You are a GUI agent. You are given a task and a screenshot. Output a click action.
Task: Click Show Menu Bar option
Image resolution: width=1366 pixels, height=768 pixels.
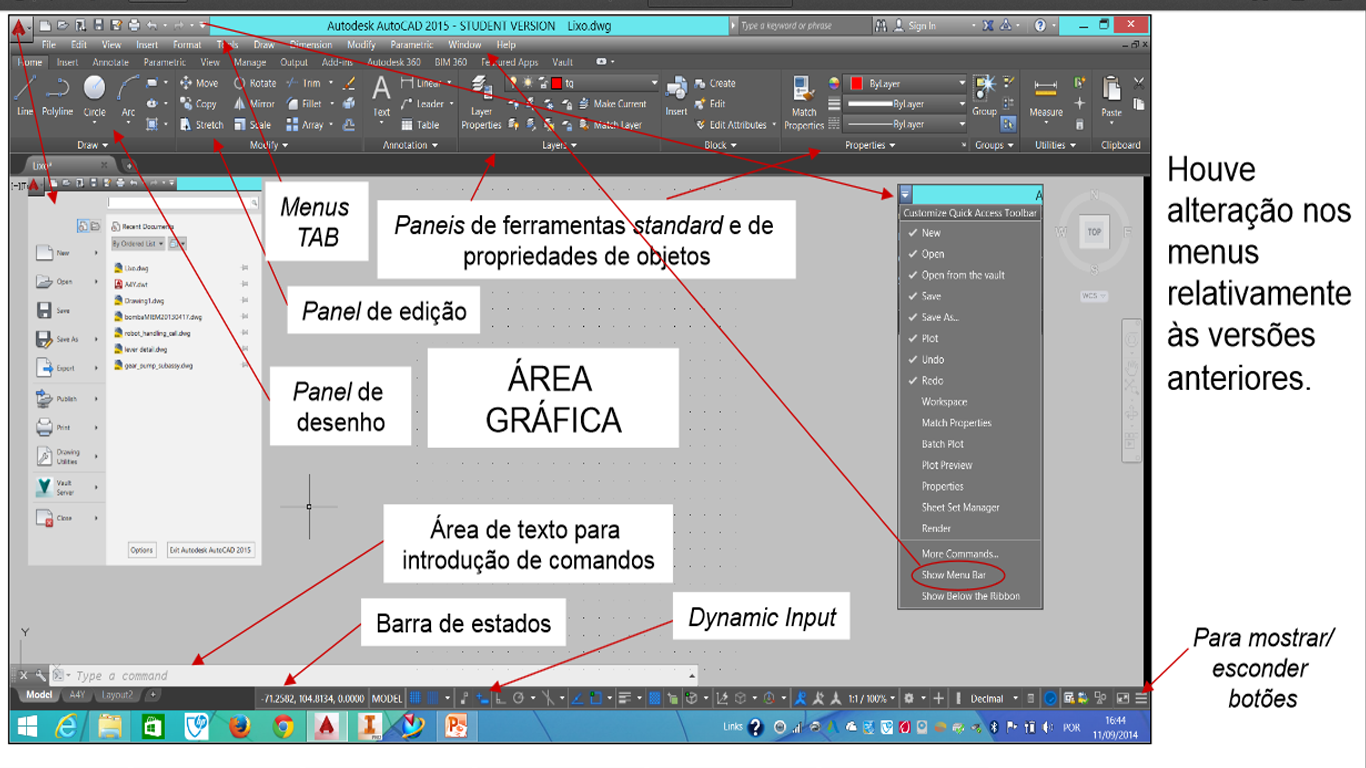pyautogui.click(x=954, y=575)
